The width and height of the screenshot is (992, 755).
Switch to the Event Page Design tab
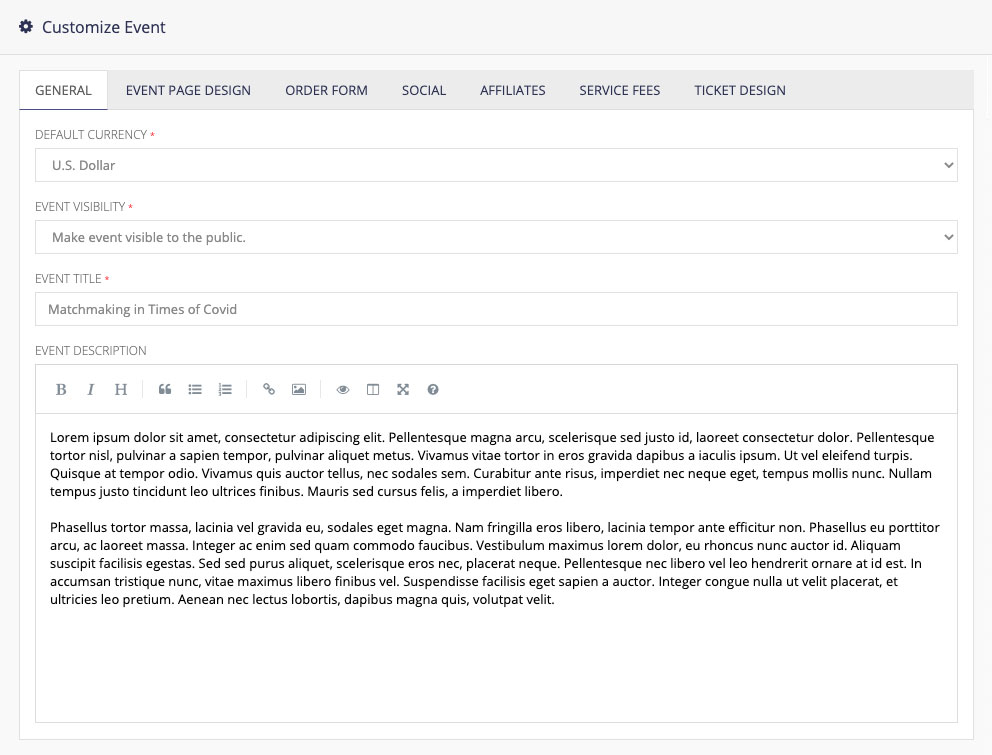pos(188,90)
